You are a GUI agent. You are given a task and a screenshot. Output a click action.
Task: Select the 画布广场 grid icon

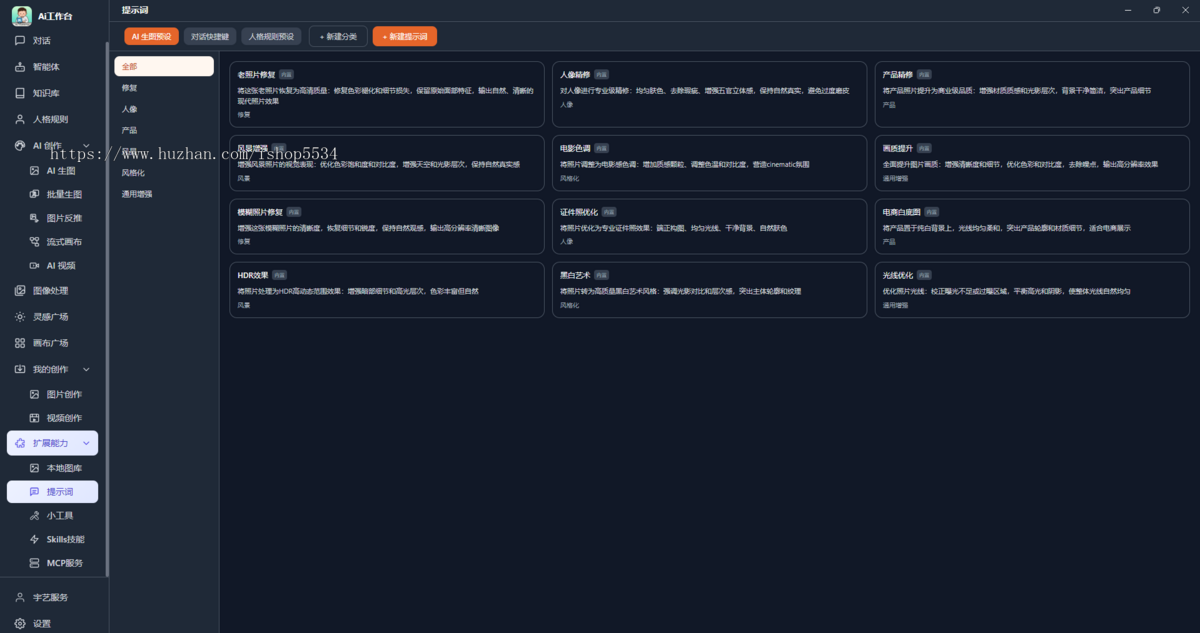(x=20, y=343)
